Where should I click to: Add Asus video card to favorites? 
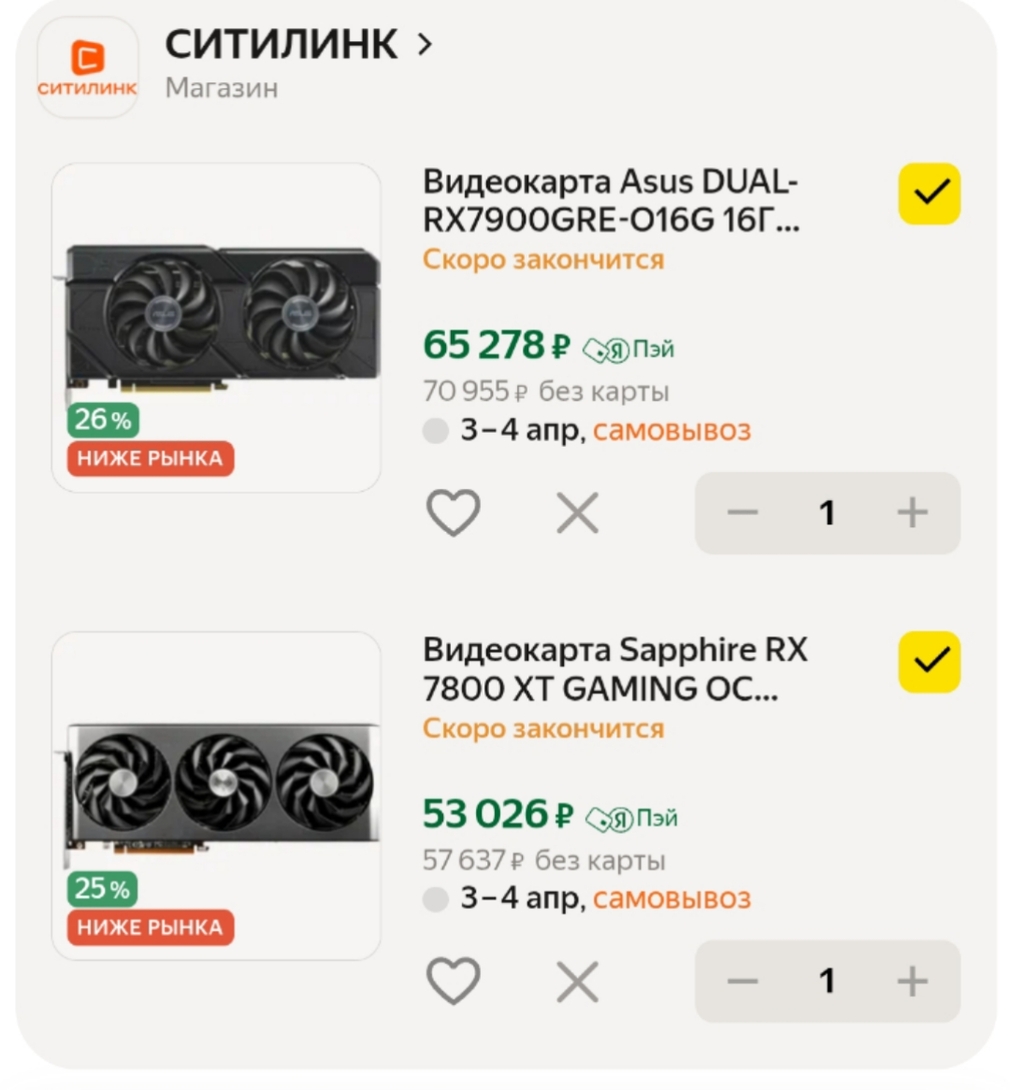[x=454, y=513]
